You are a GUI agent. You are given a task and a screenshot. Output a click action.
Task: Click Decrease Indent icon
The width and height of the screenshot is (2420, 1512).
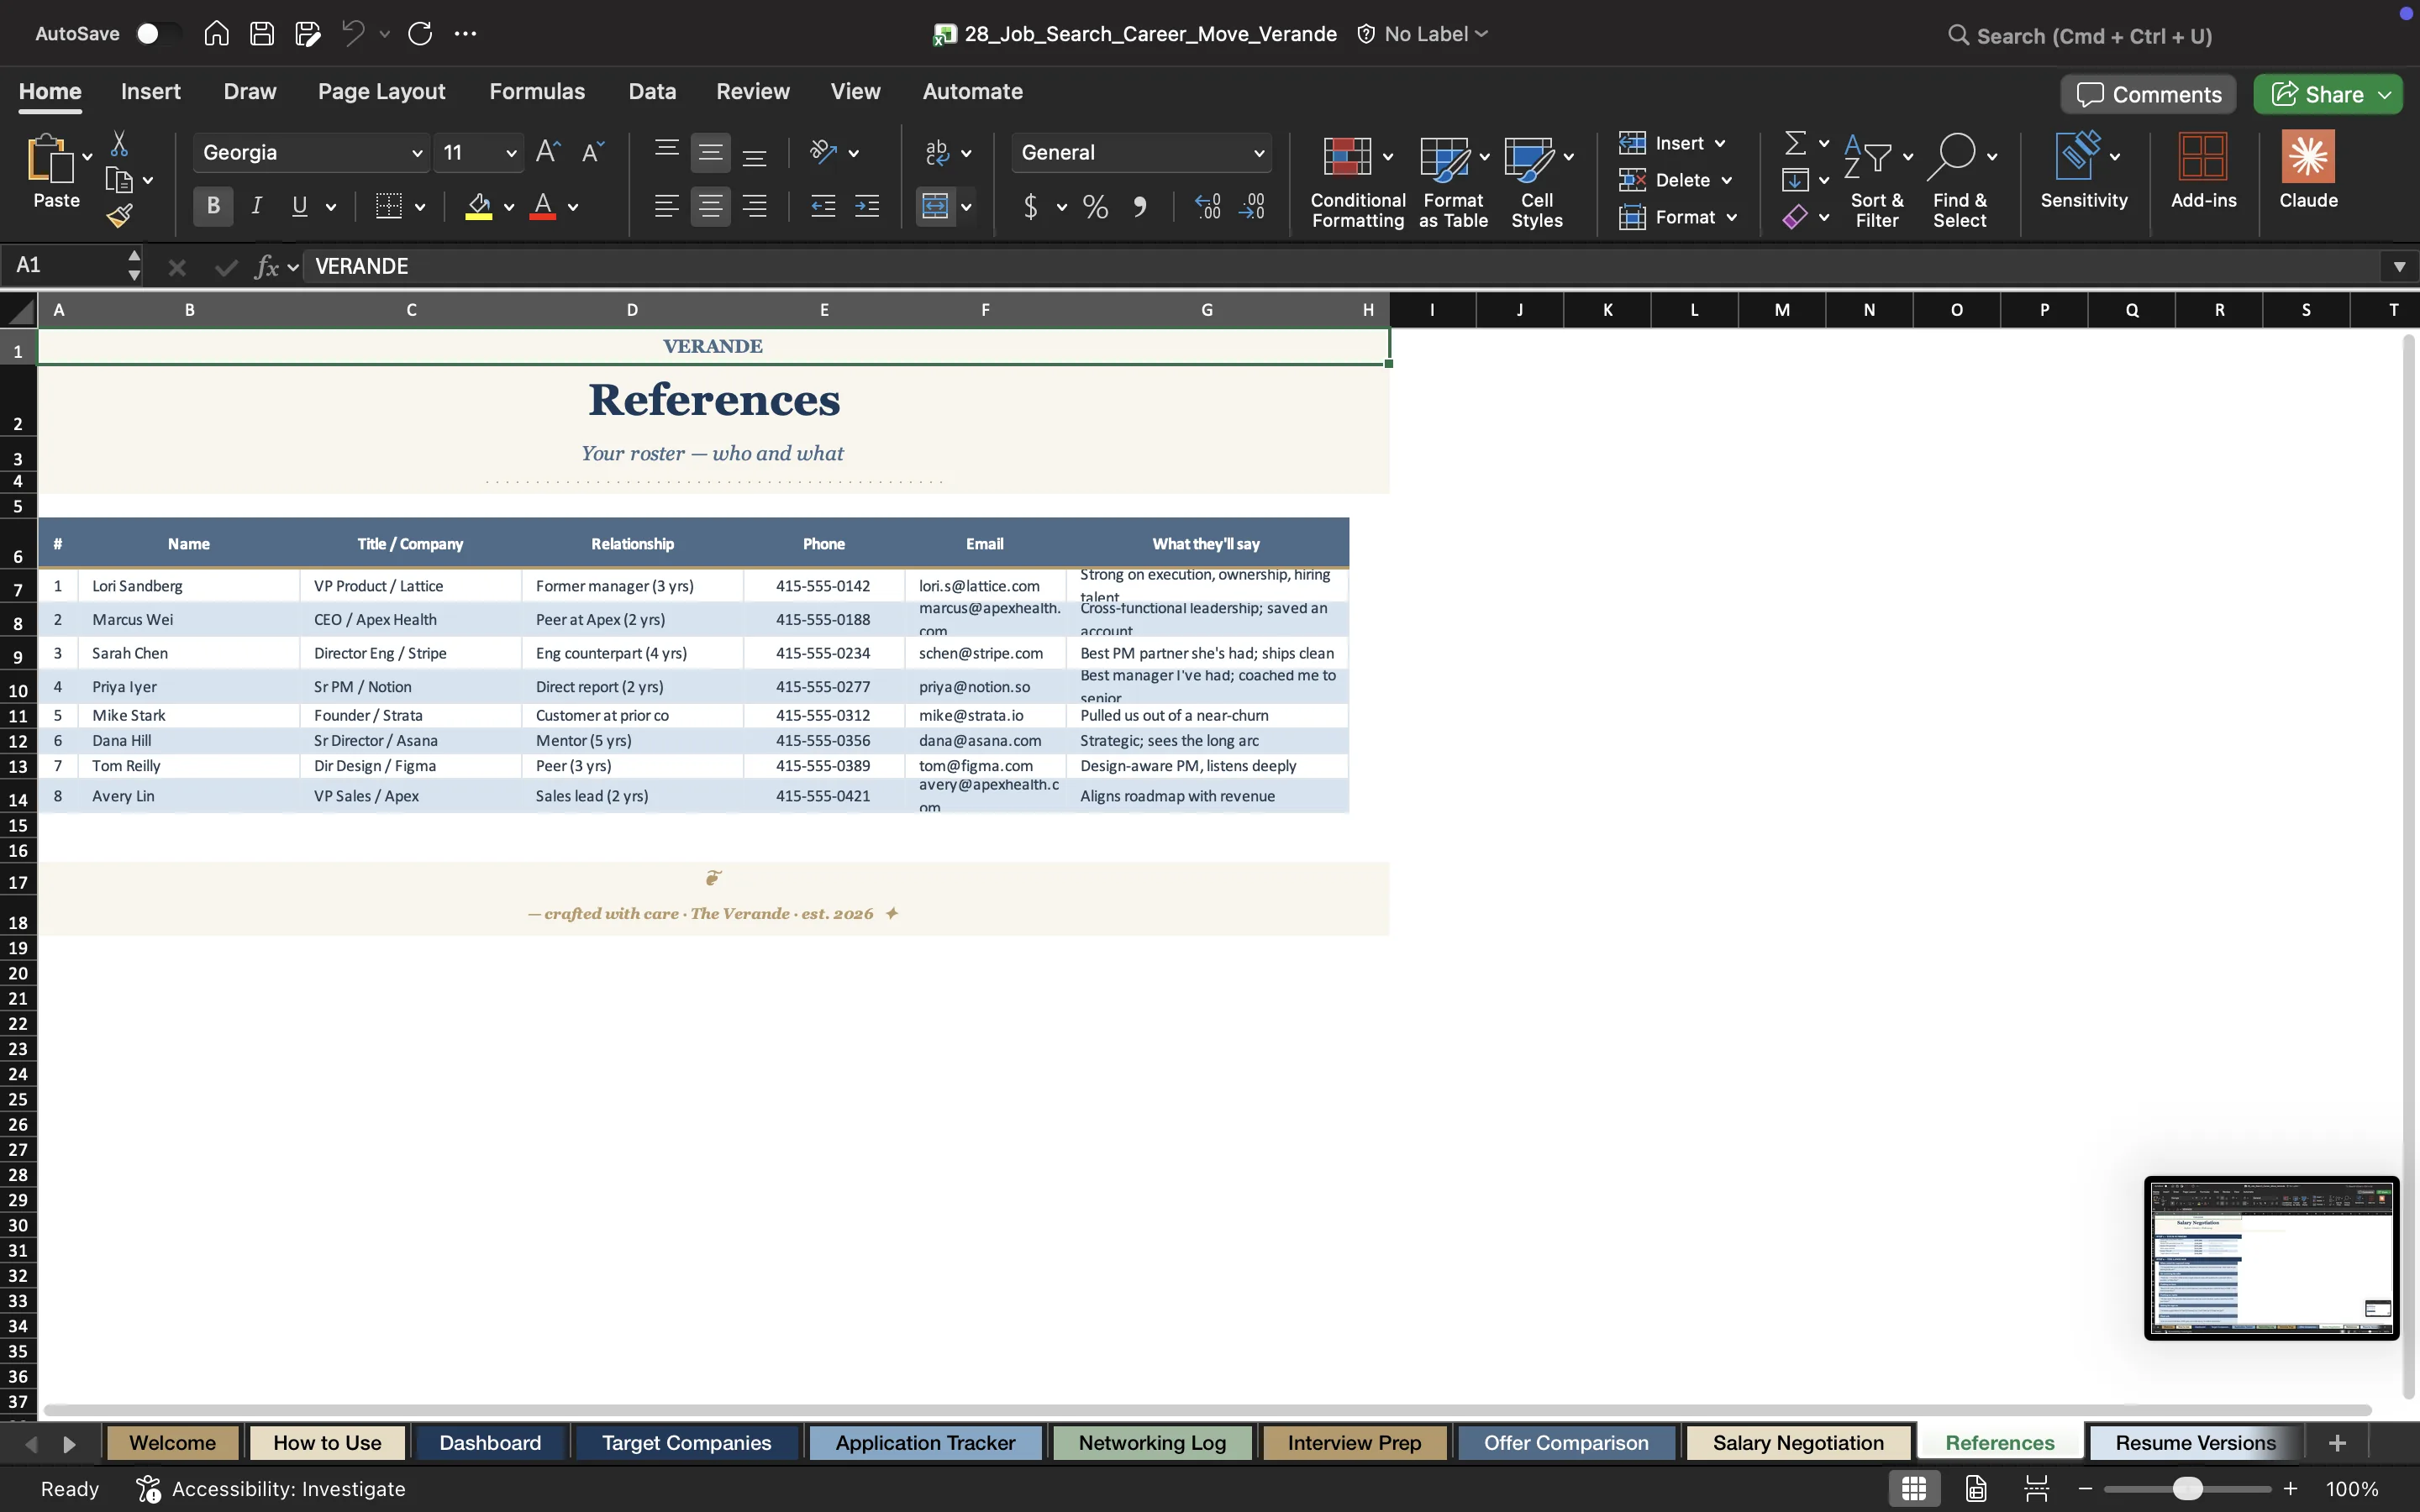(823, 207)
